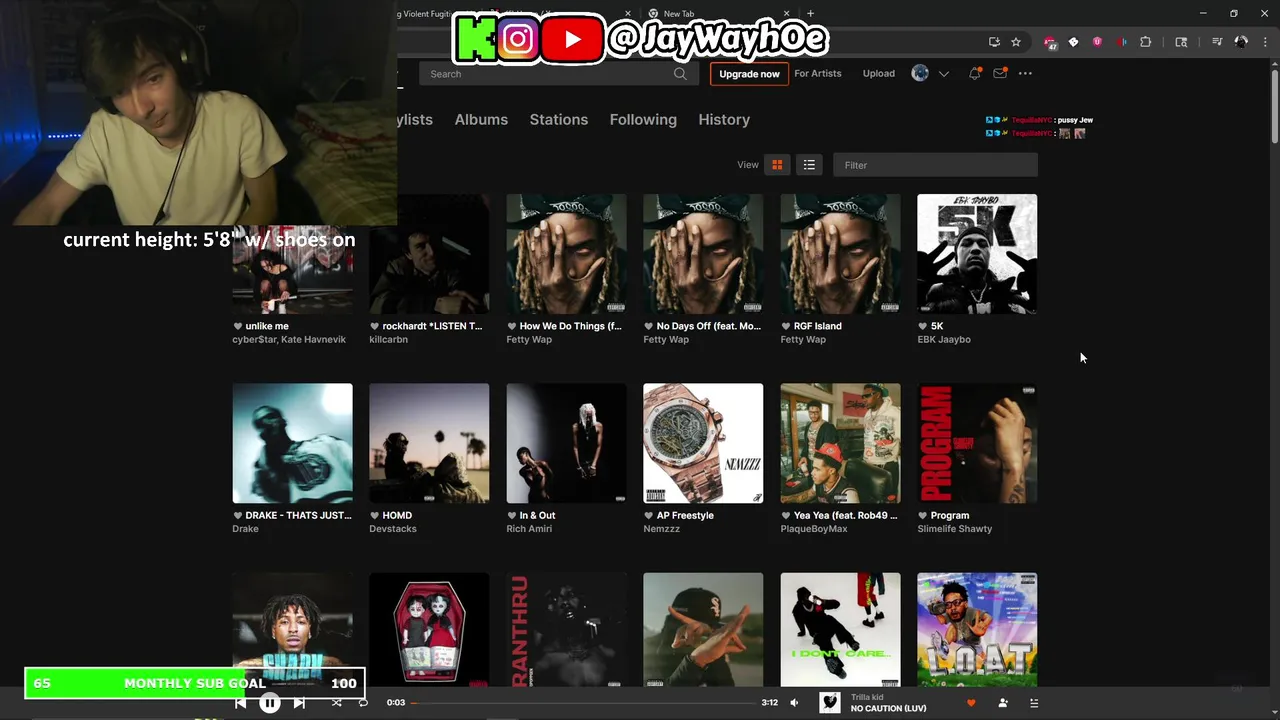The width and height of the screenshot is (1280, 720).
Task: Open the DRAKE - THATS JUST... track title
Action: coord(298,516)
